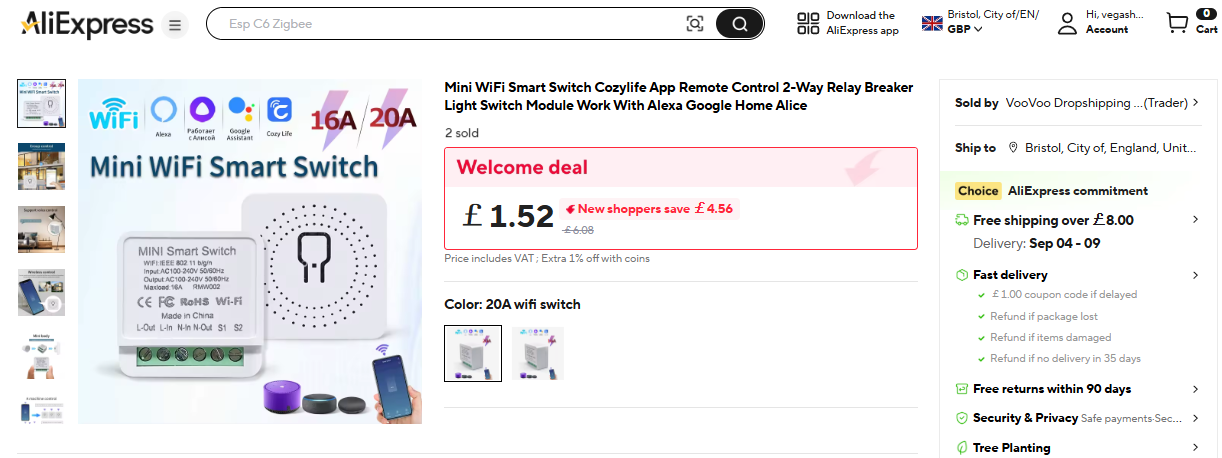Click the UK flag region icon
The image size is (1222, 458).
coord(932,23)
